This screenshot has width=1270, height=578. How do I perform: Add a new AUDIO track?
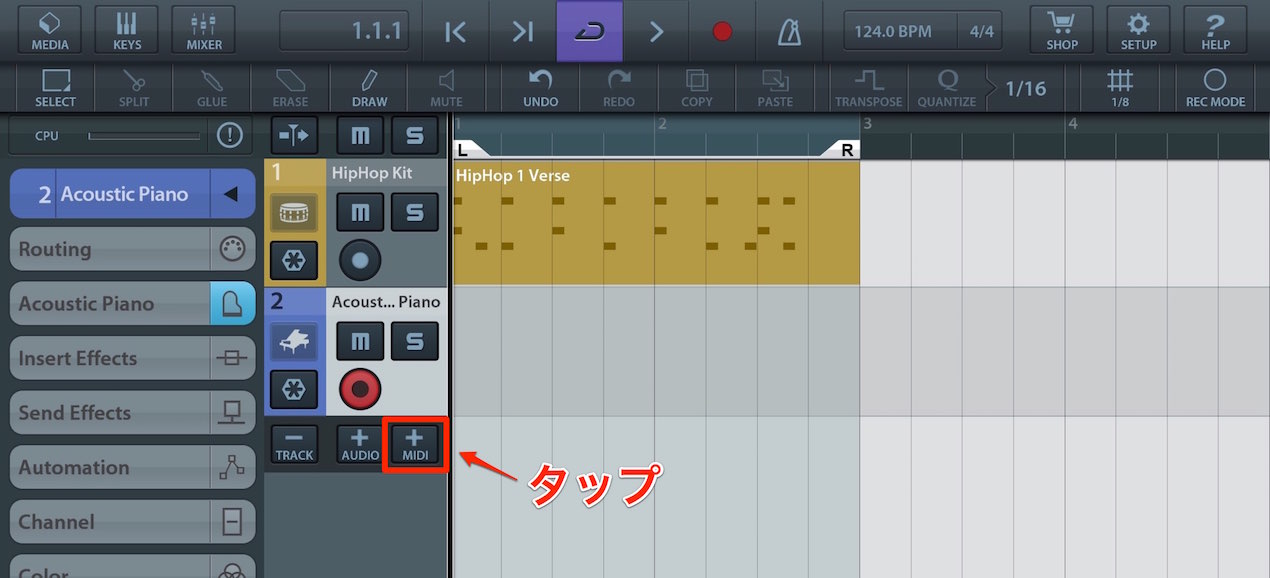[360, 445]
